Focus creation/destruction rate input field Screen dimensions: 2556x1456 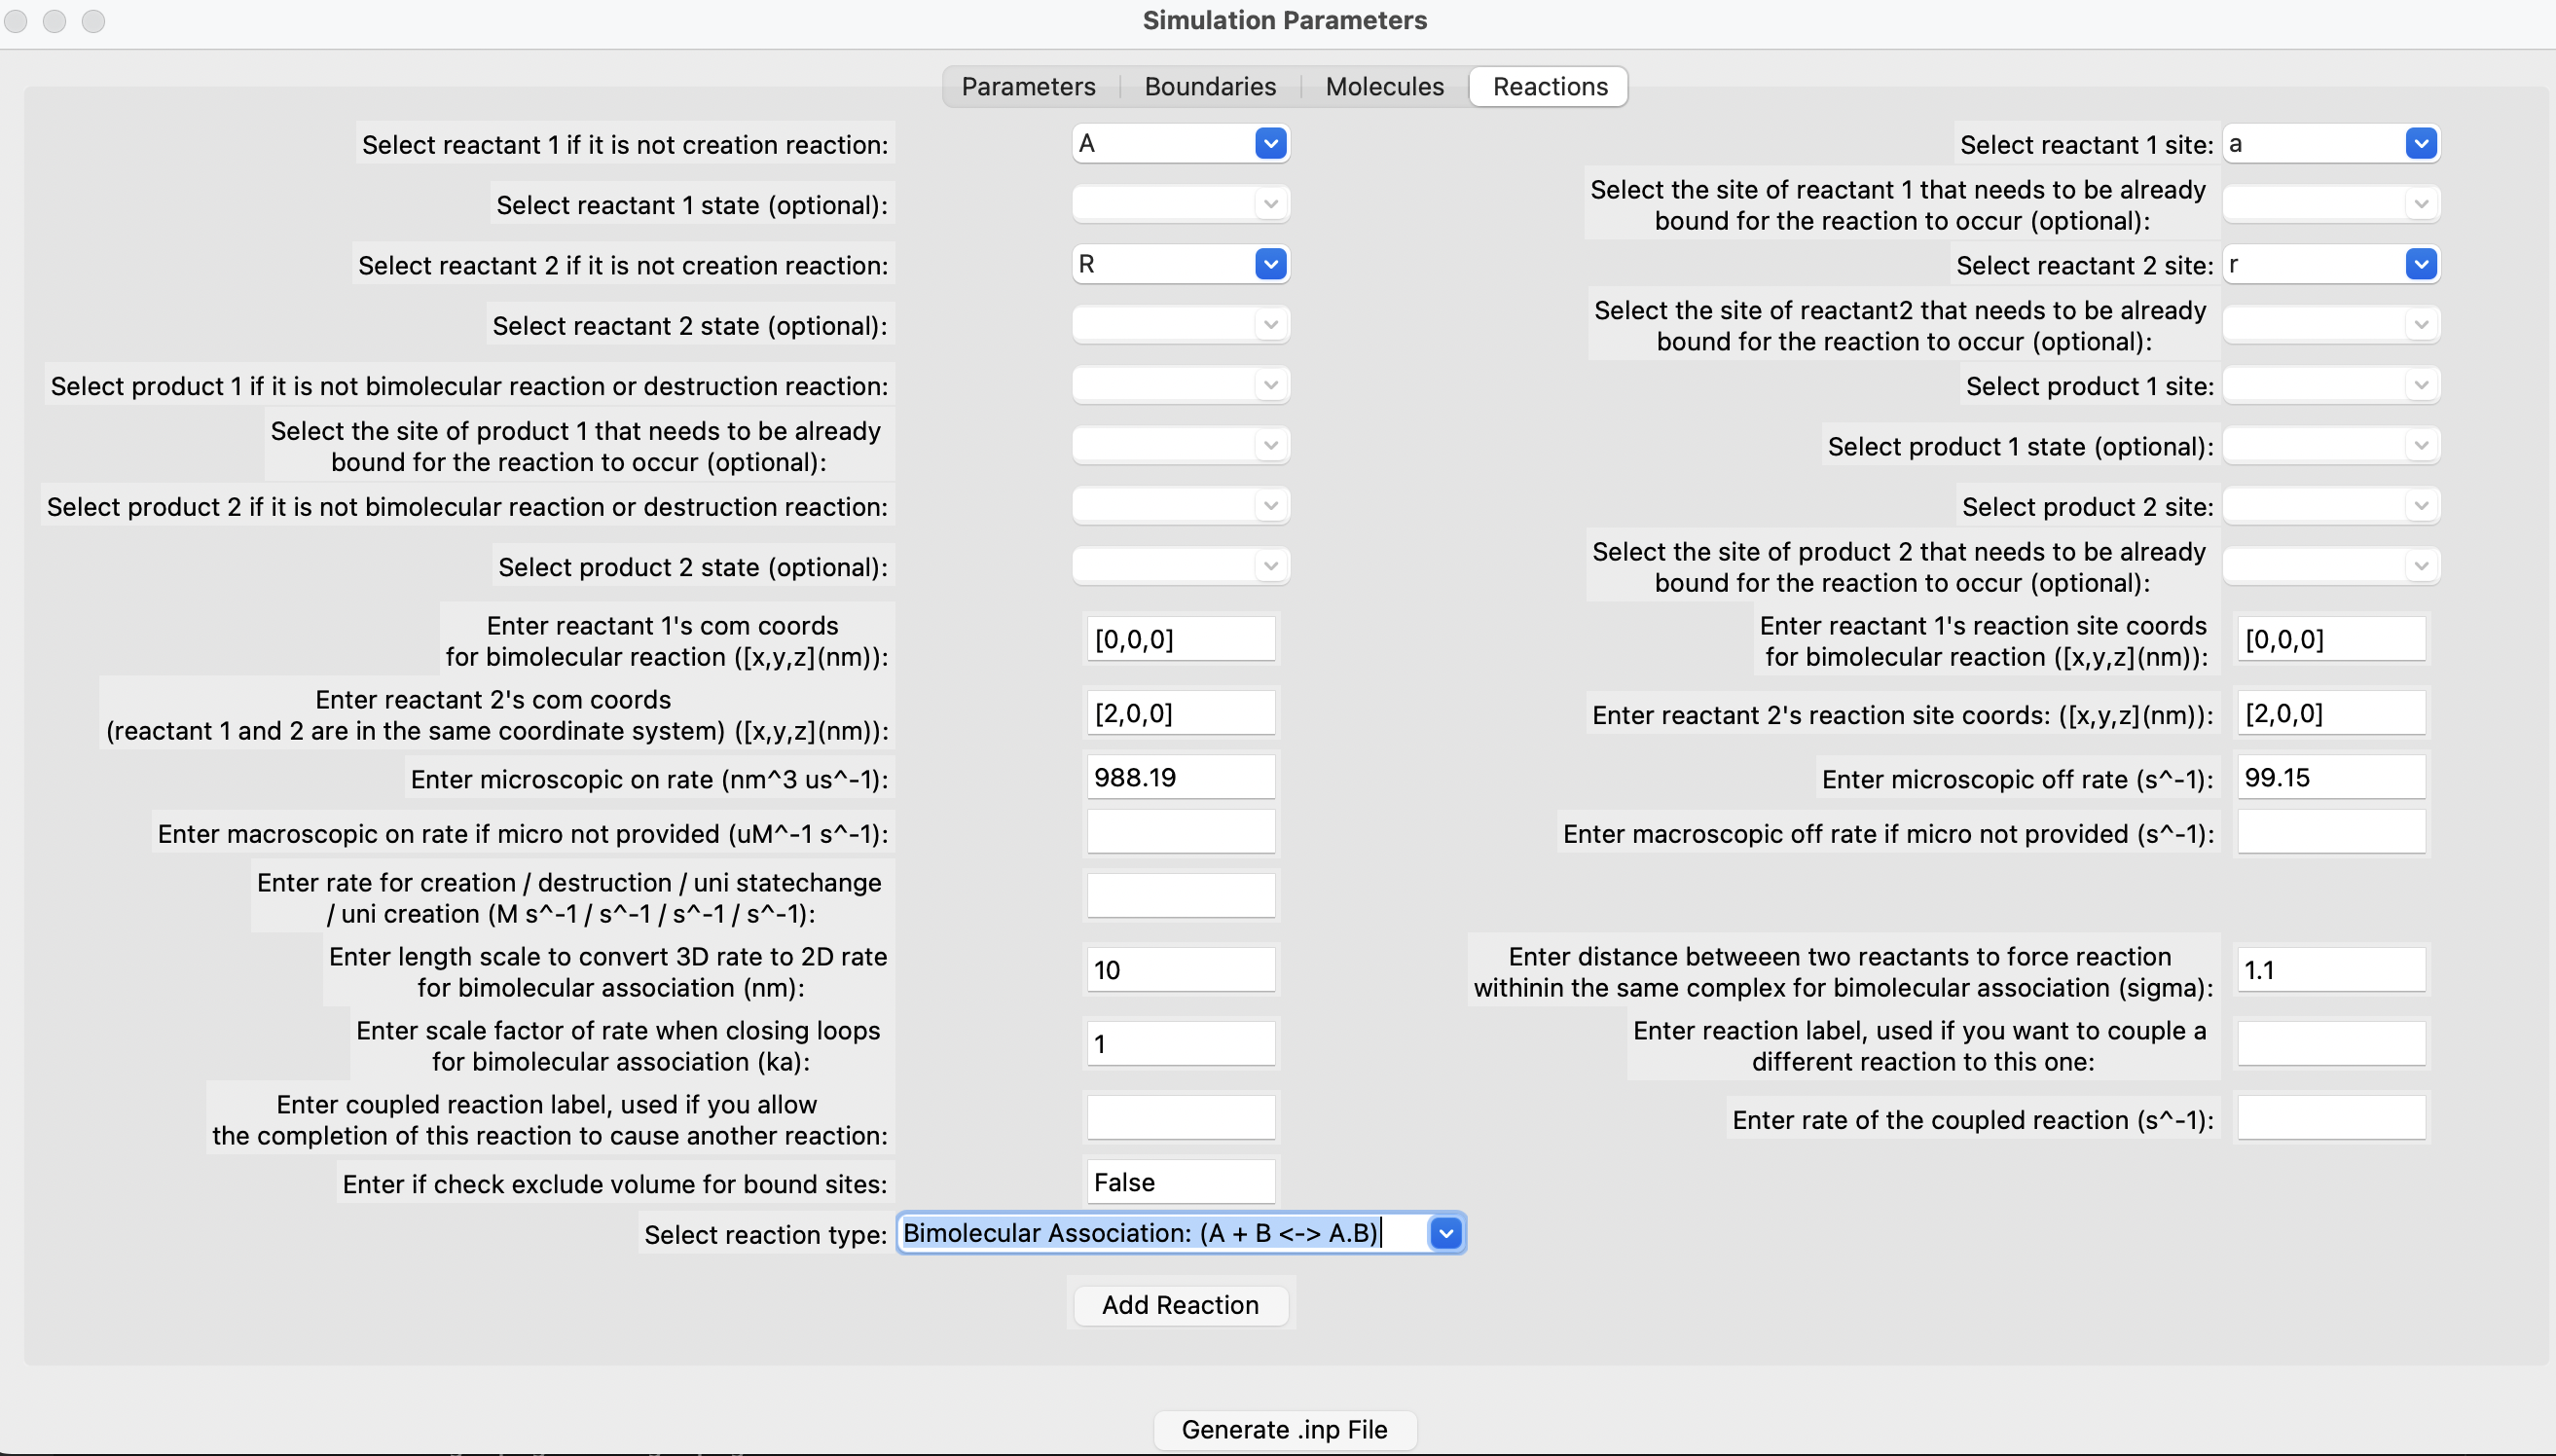(x=1180, y=896)
